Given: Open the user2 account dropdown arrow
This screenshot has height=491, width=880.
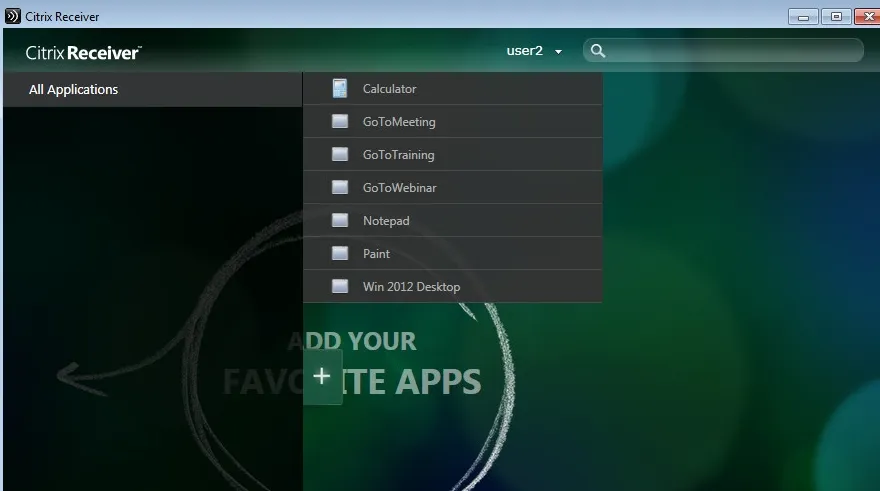Looking at the screenshot, I should 558,52.
